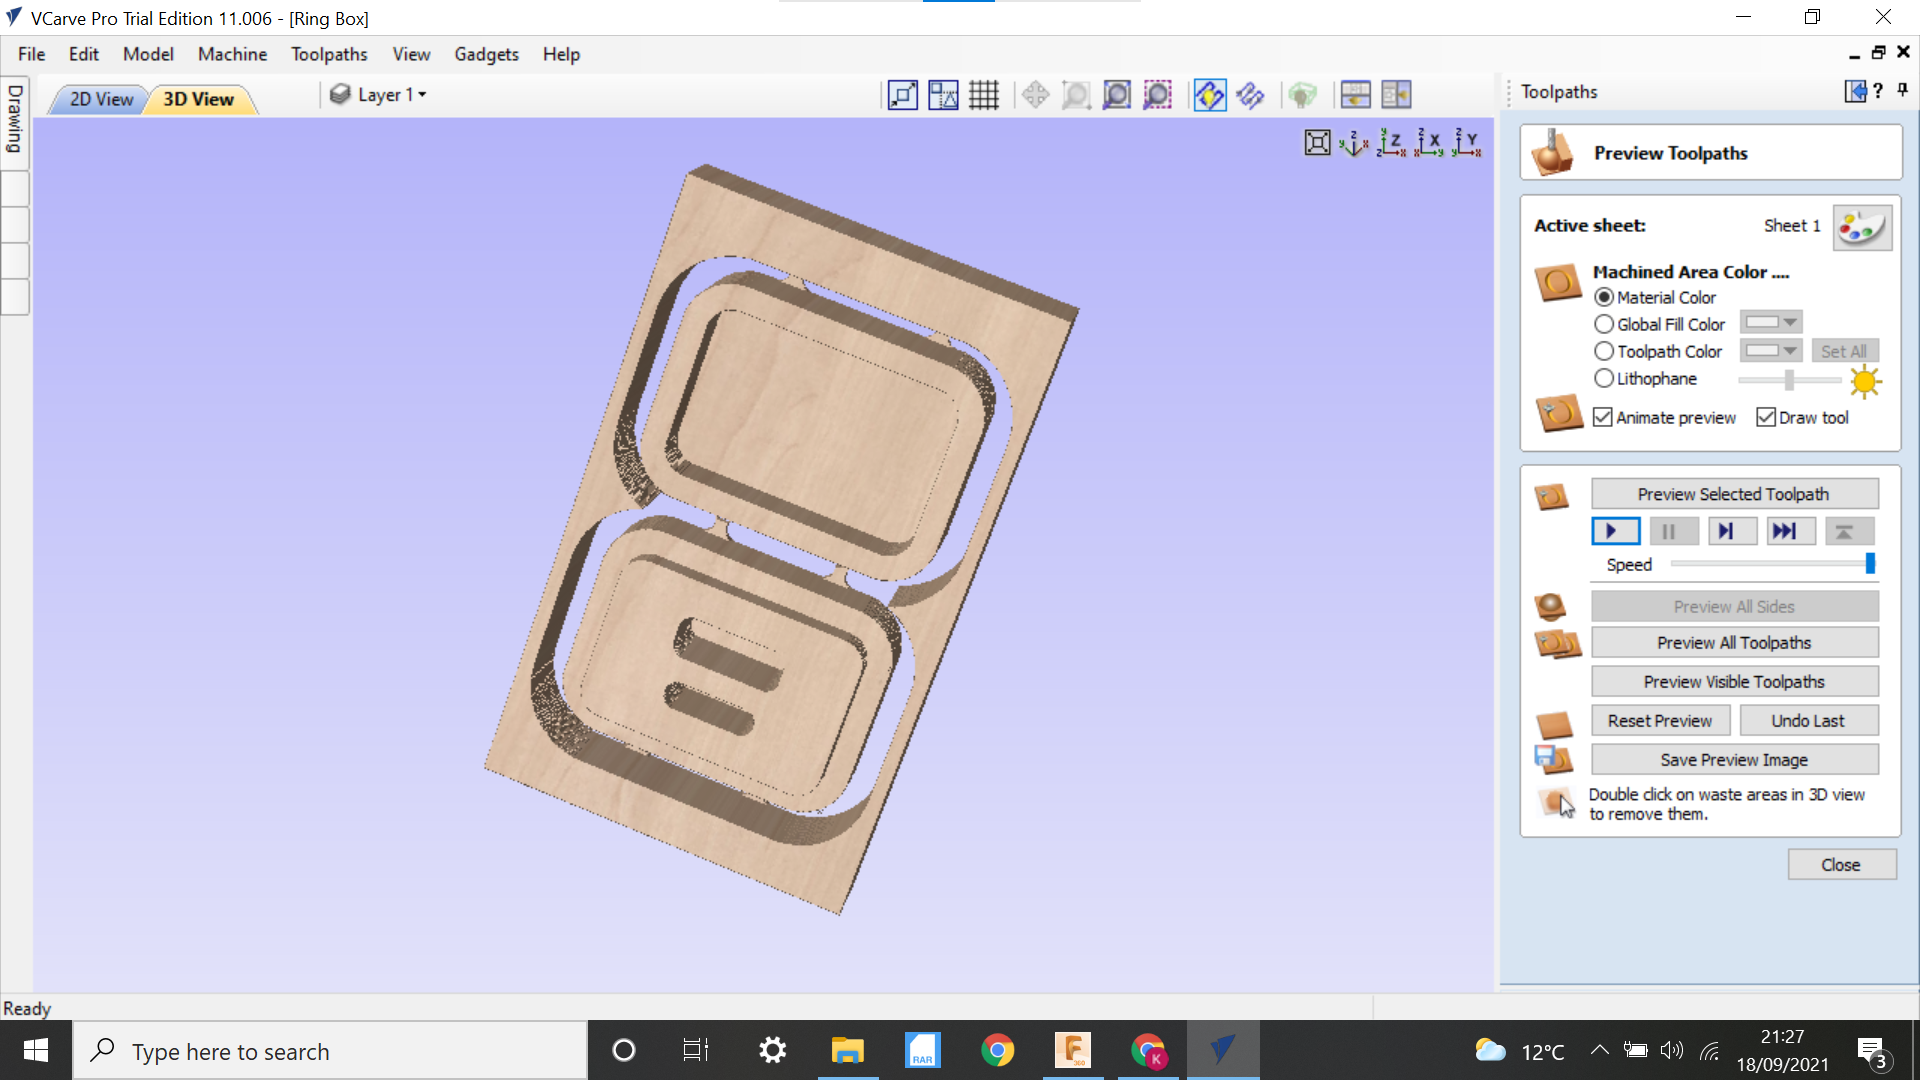Click the Undo Last button
1920x1080 pixels.
coord(1808,721)
